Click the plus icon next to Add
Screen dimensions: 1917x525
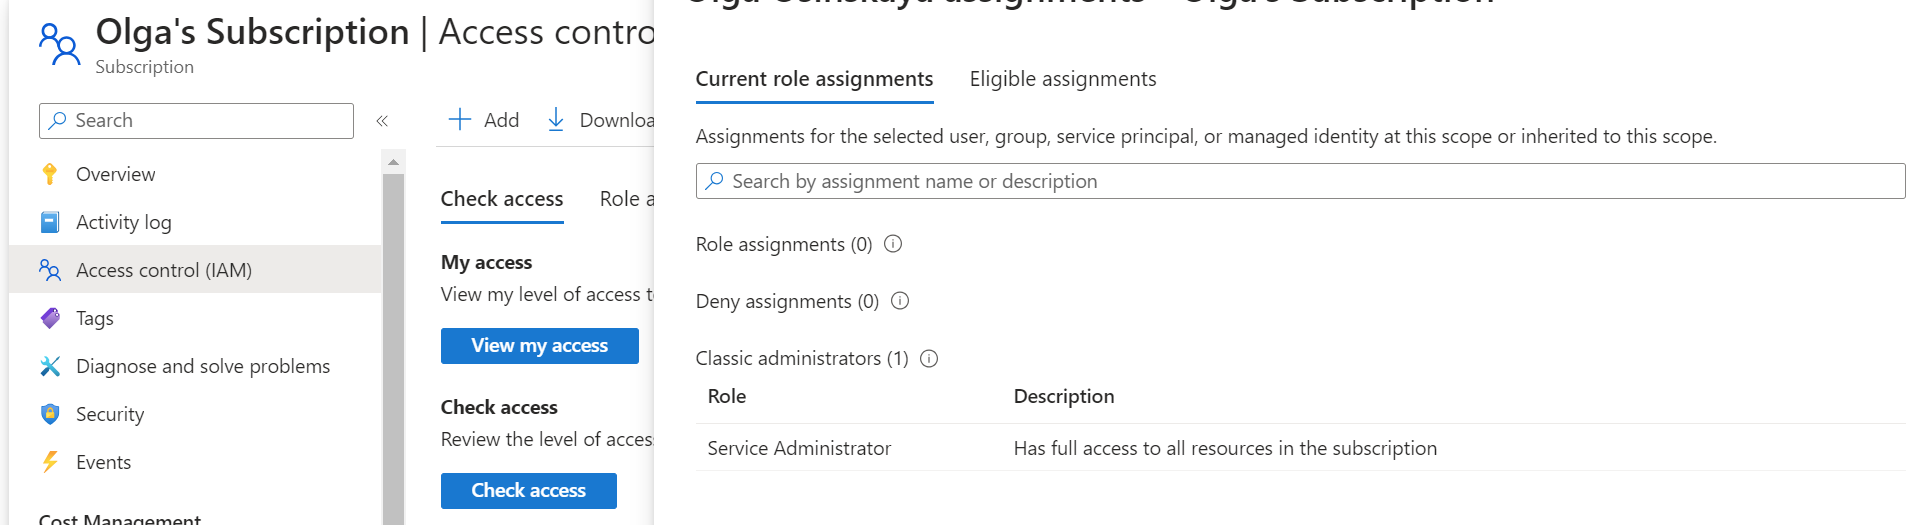[460, 120]
